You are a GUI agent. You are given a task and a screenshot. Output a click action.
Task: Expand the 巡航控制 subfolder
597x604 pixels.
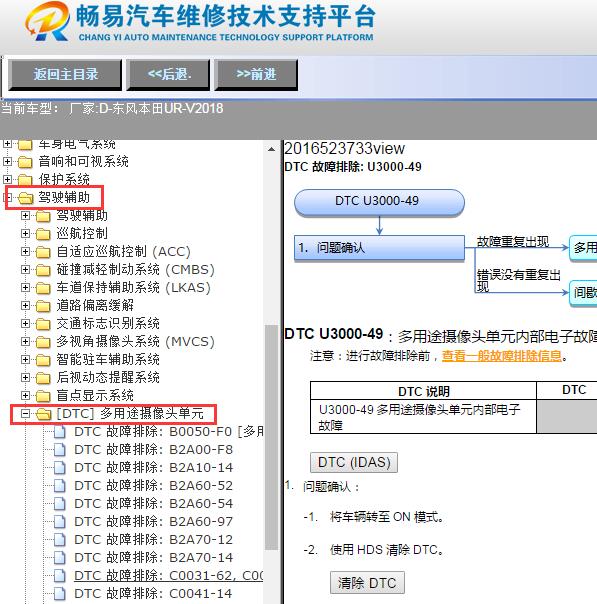pyautogui.click(x=25, y=233)
